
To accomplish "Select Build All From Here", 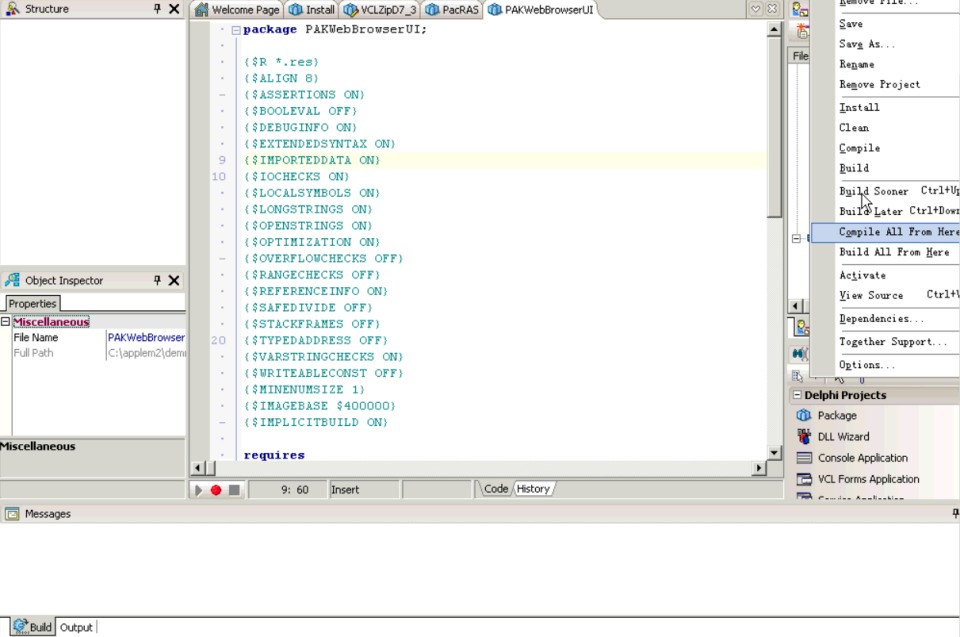I will point(885,252).
